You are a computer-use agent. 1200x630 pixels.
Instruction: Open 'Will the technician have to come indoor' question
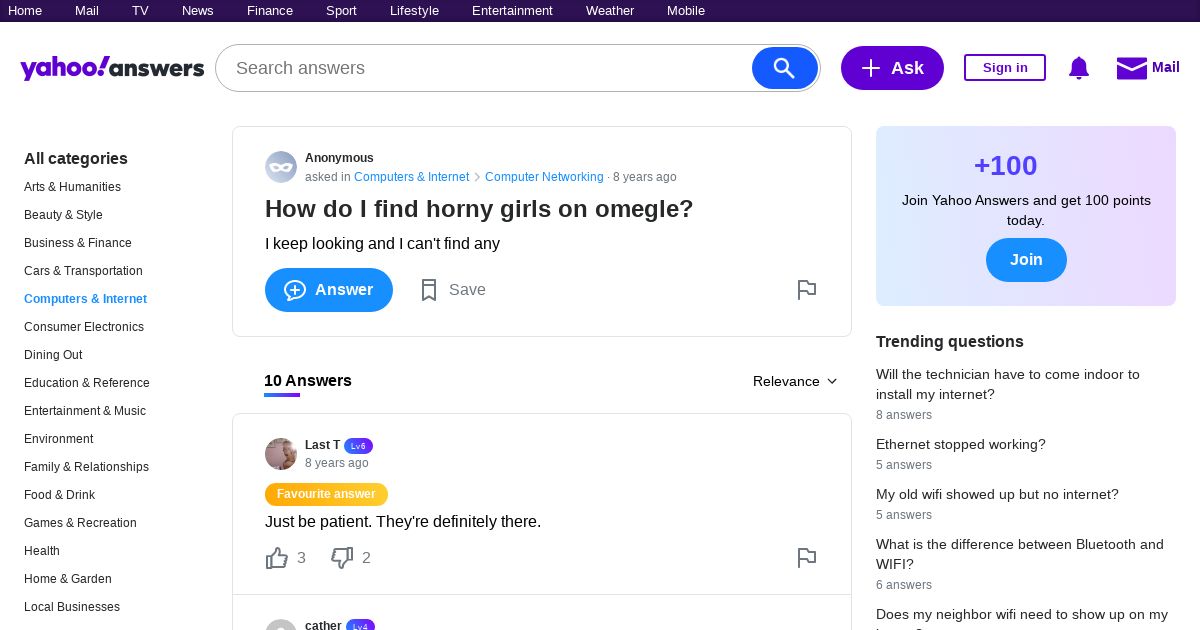1008,384
